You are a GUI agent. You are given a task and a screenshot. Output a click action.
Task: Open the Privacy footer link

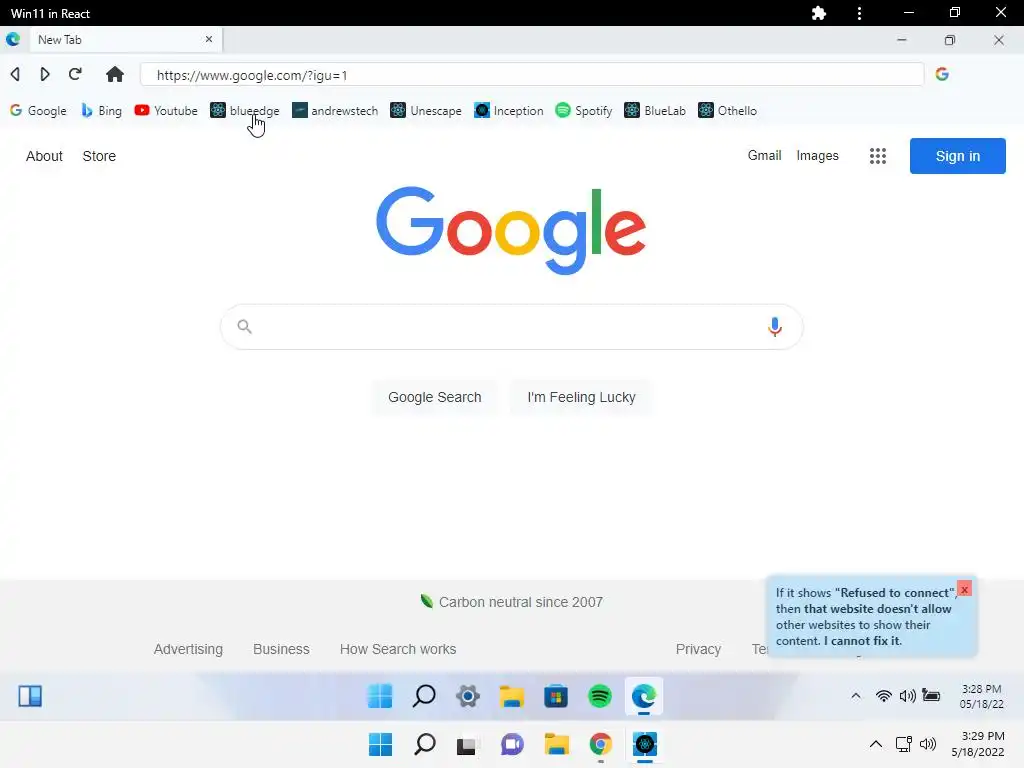point(698,649)
